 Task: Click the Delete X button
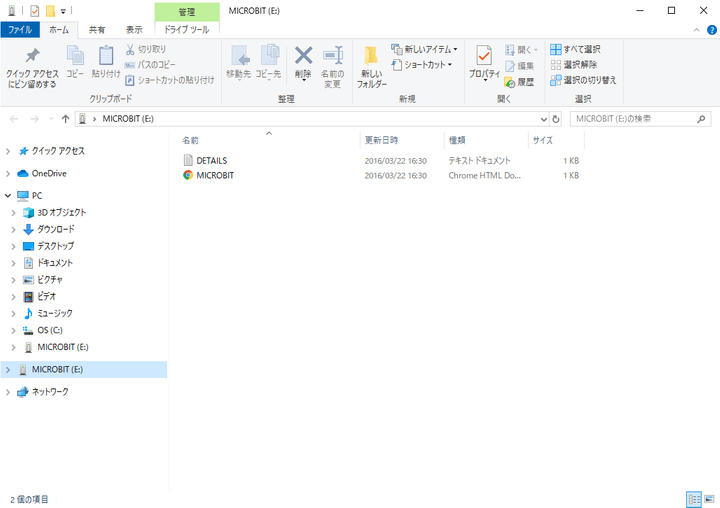(x=303, y=63)
